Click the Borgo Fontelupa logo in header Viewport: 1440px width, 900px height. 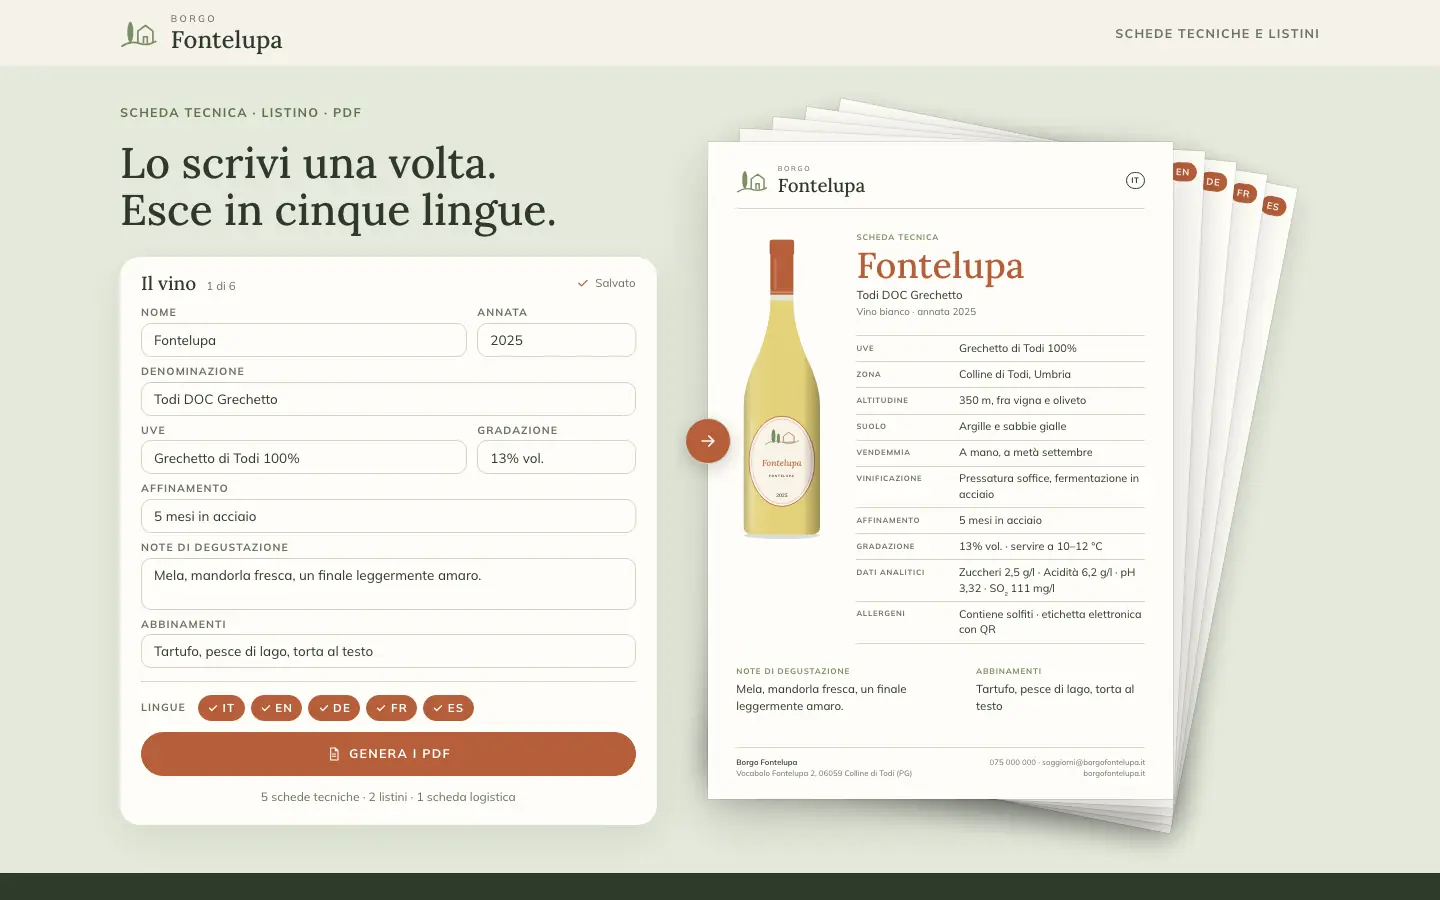[201, 34]
